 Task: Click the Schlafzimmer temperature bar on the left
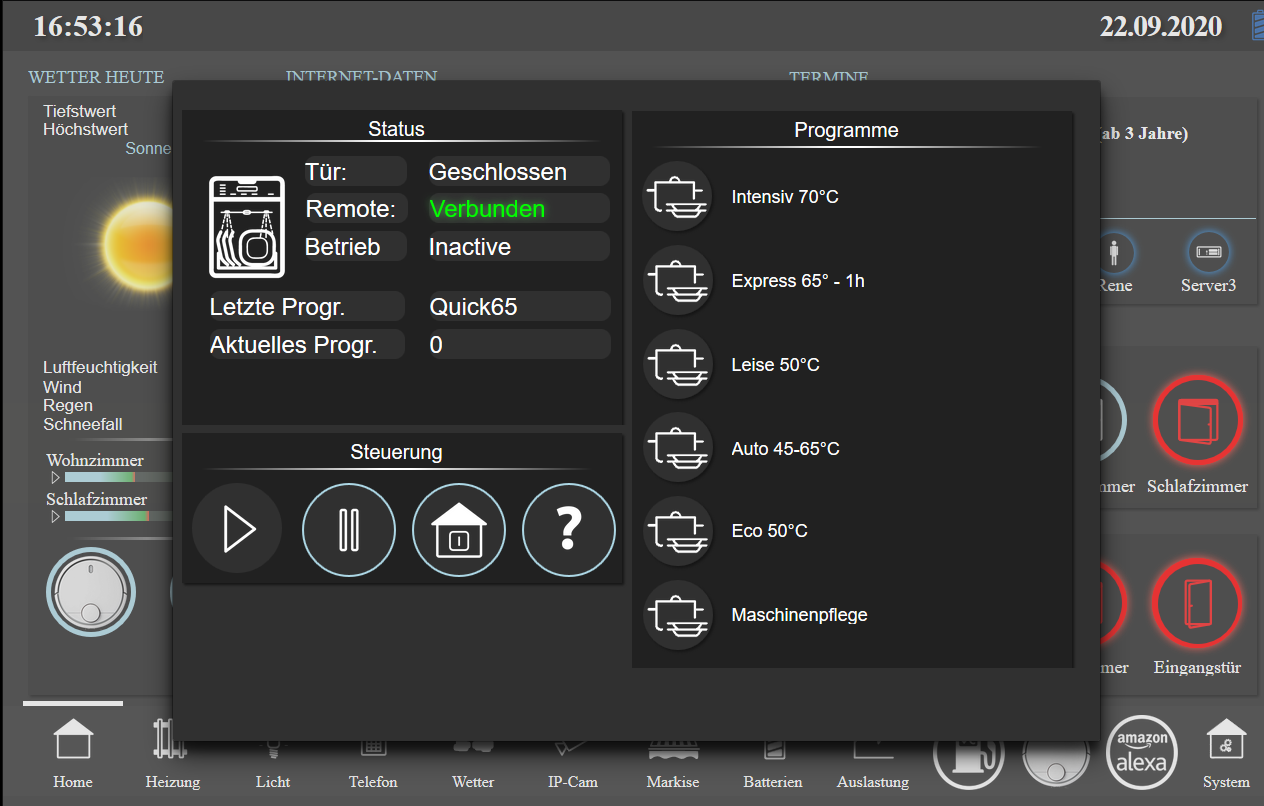(118, 516)
